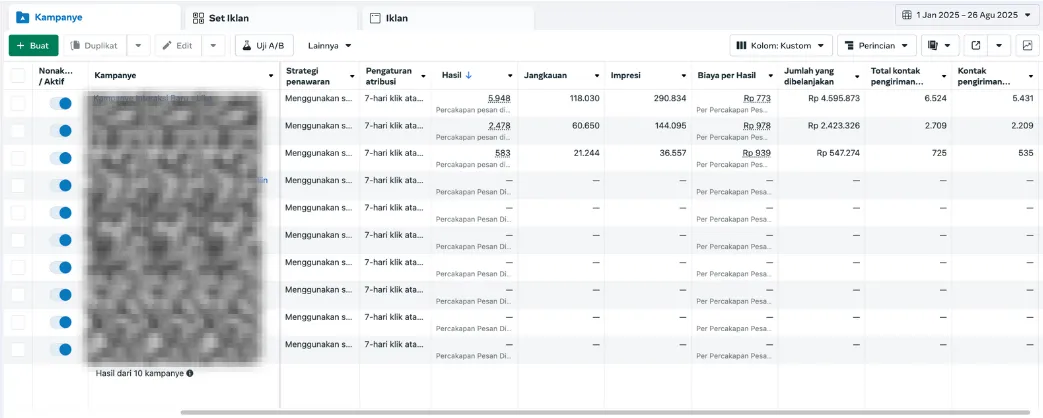Expand the arrow next to Edit

(213, 45)
